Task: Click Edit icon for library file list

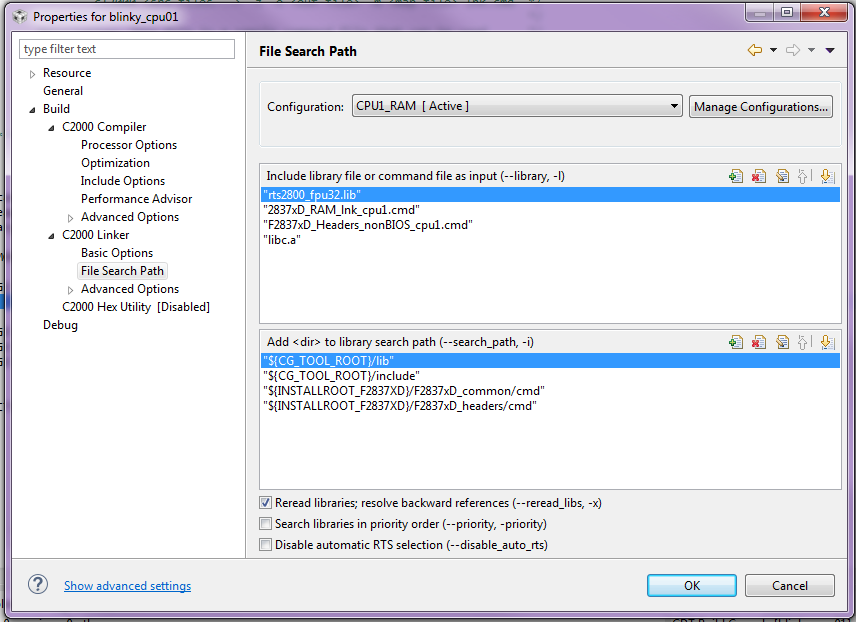Action: pyautogui.click(x=782, y=176)
